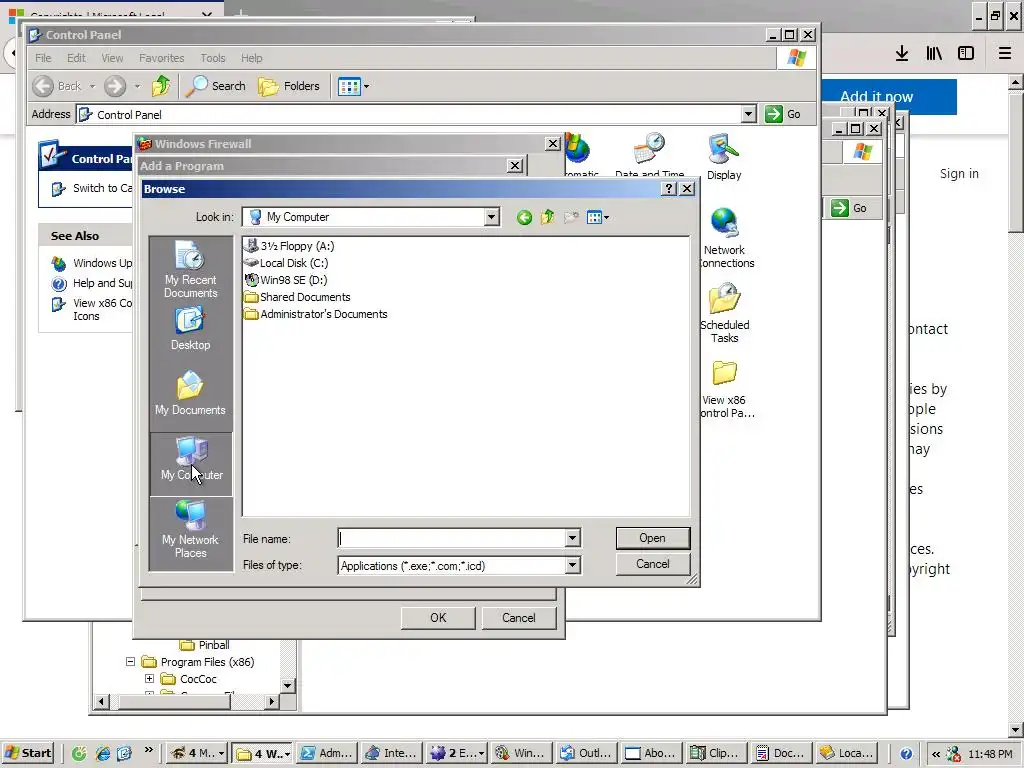Viewport: 1024px width, 768px height.
Task: Click Search in Control Panel toolbar
Action: 216,86
